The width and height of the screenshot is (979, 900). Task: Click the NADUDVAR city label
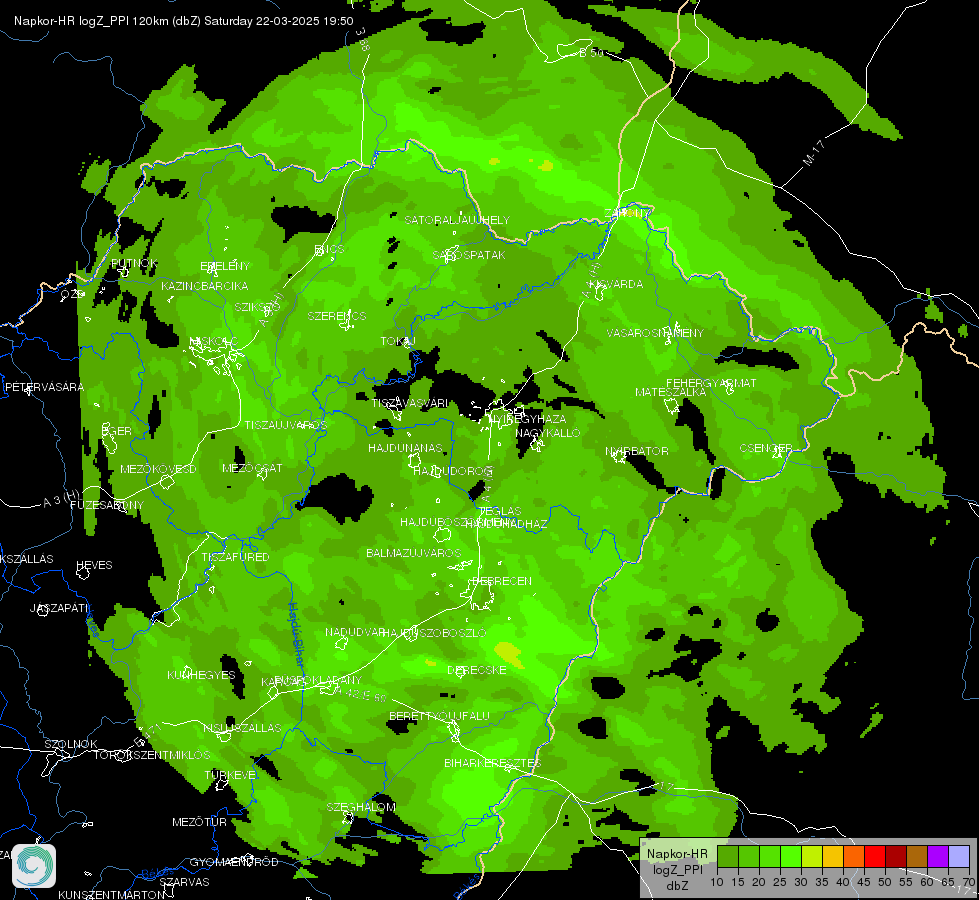tap(354, 633)
